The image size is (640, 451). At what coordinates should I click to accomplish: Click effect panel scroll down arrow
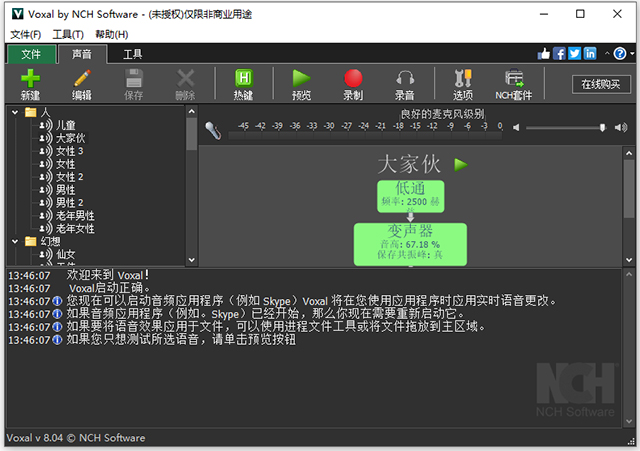pyautogui.click(x=629, y=260)
